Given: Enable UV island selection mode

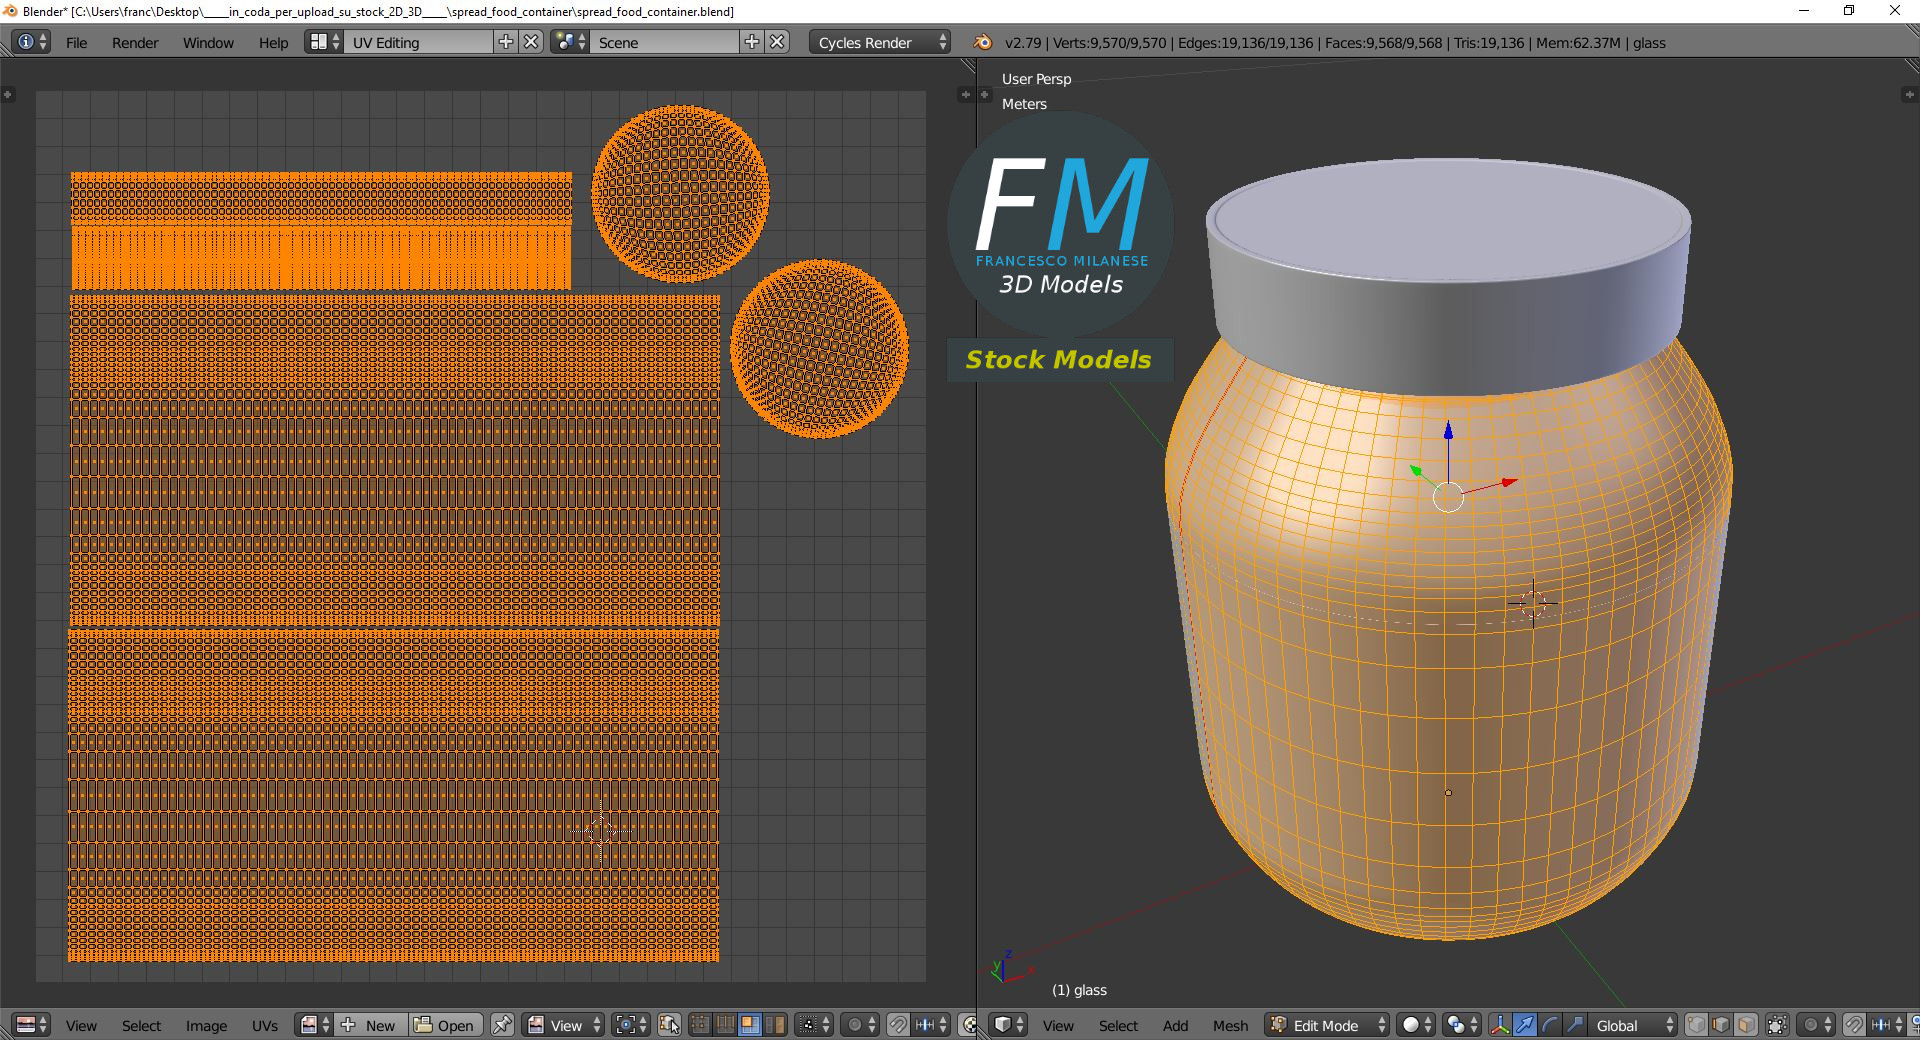Looking at the screenshot, I should 775,1025.
